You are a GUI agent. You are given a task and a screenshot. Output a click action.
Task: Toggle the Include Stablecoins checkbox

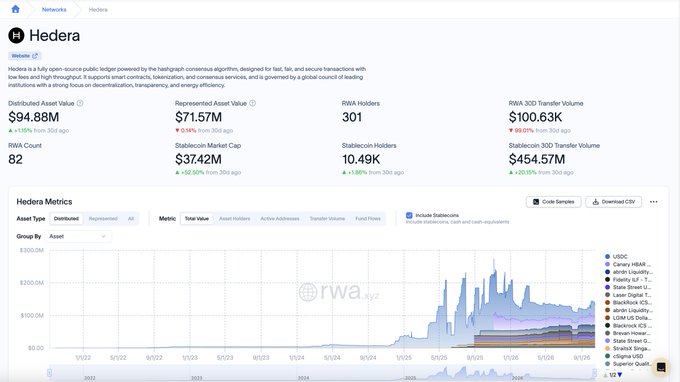click(409, 215)
